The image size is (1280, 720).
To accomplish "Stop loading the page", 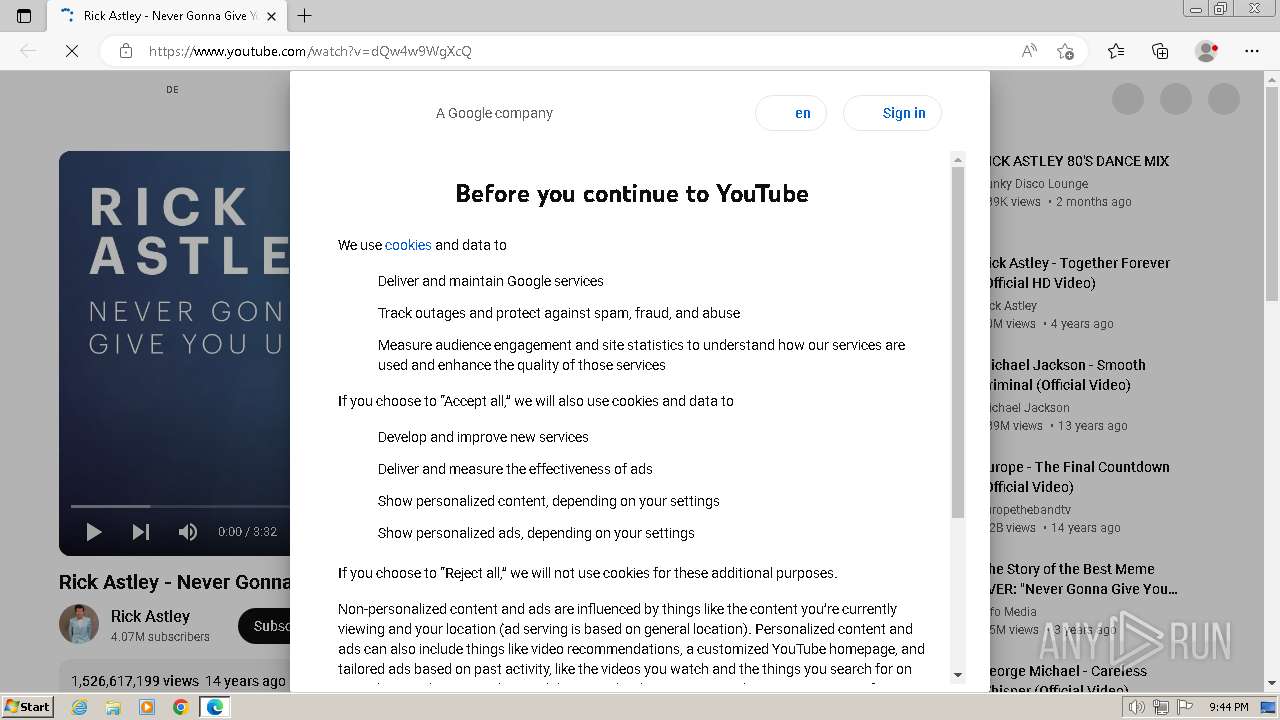I will pos(72,51).
